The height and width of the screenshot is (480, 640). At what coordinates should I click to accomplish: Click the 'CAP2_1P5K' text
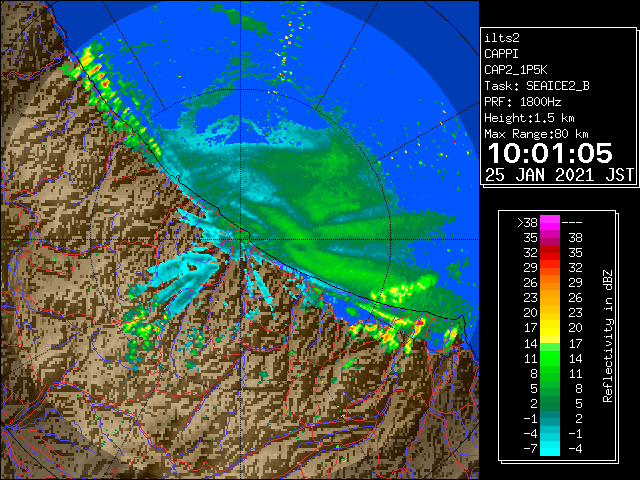[x=516, y=70]
